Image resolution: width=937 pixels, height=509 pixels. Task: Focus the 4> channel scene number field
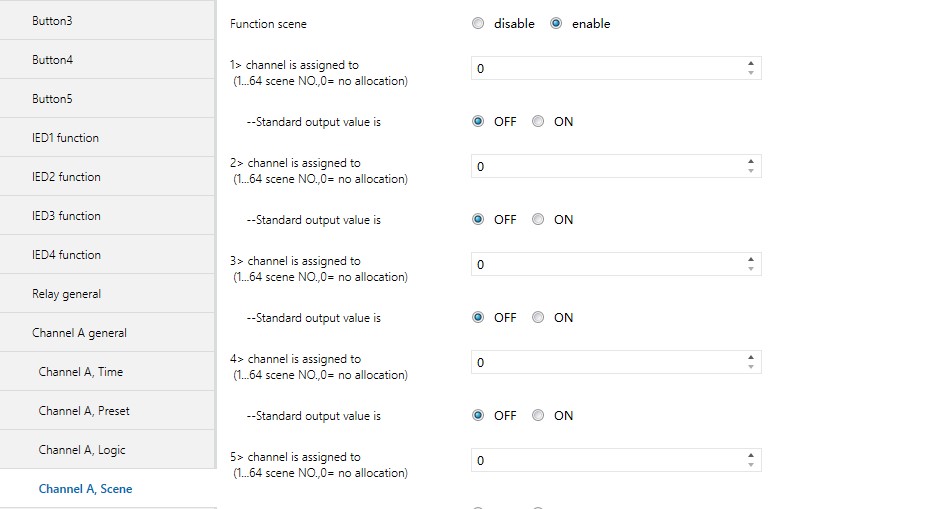coord(606,362)
